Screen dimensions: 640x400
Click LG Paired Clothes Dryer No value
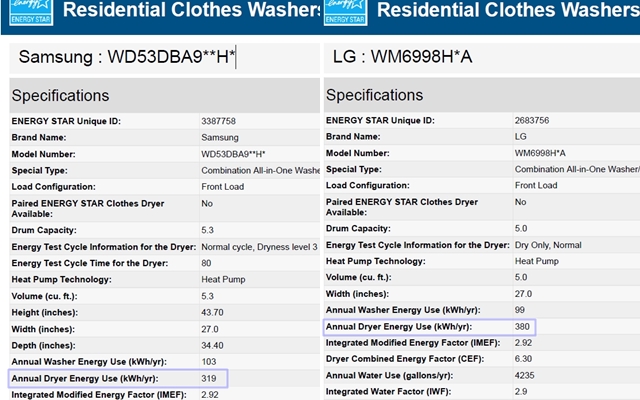point(520,202)
